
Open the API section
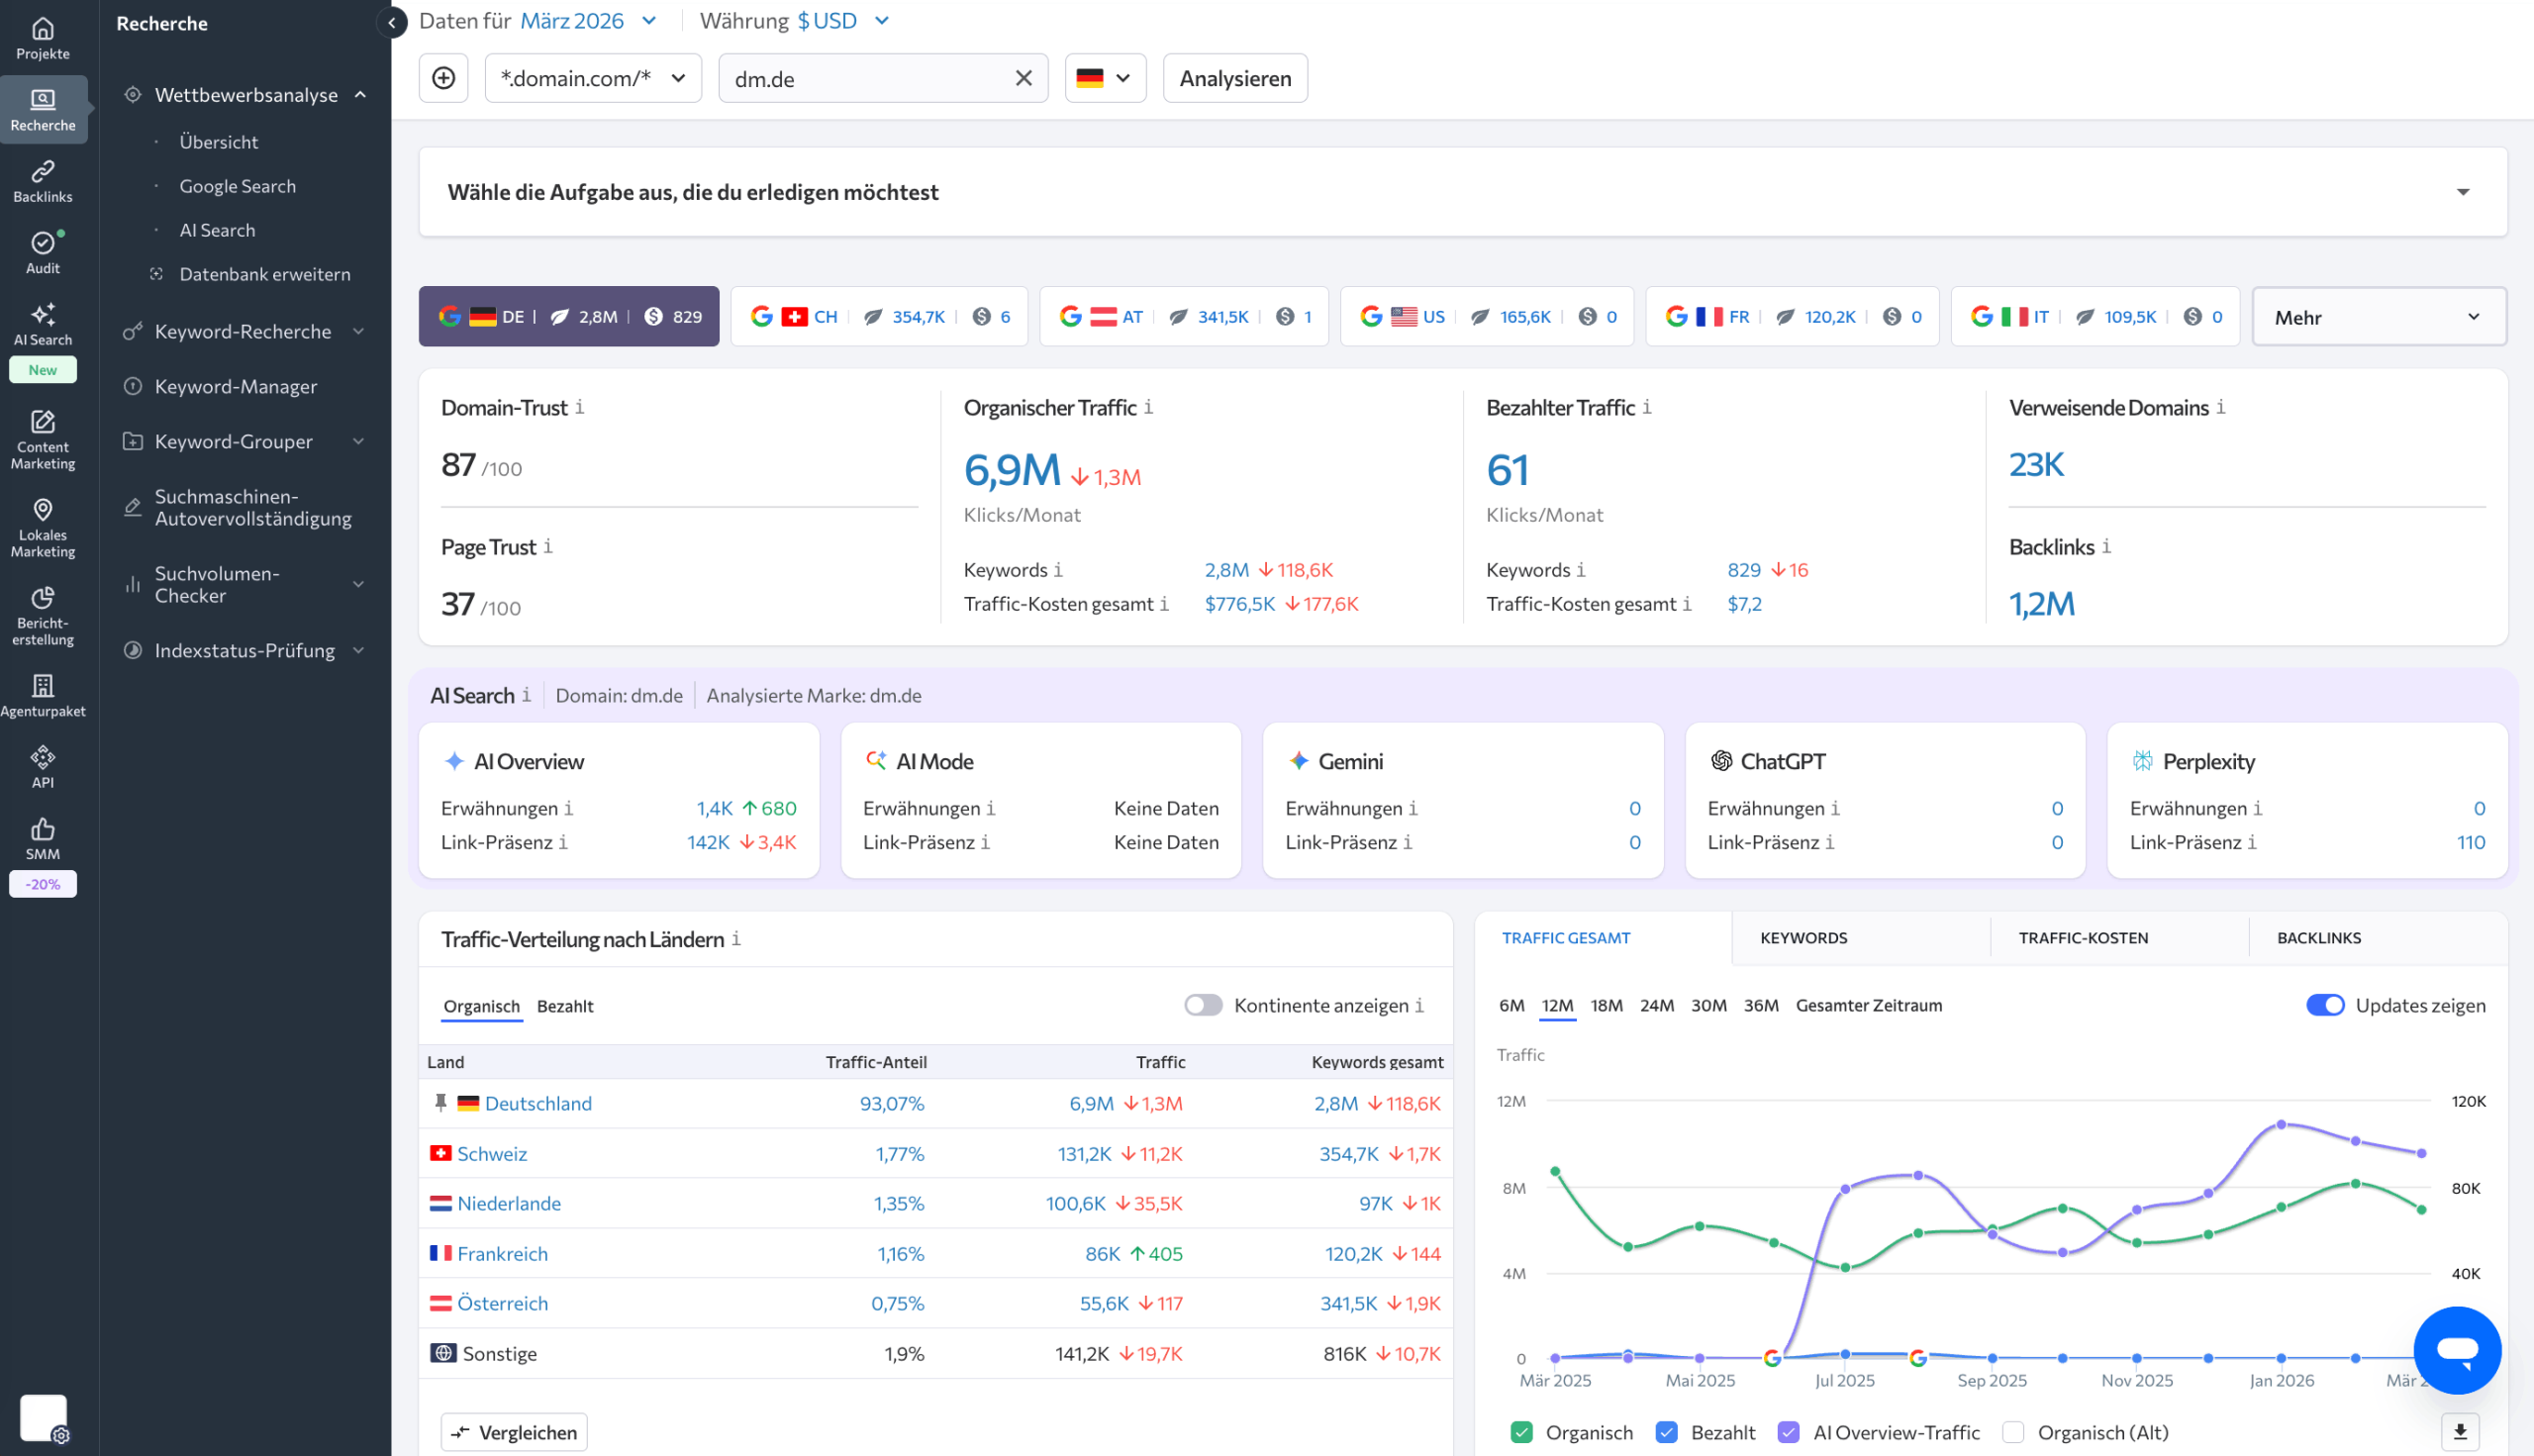click(x=42, y=765)
